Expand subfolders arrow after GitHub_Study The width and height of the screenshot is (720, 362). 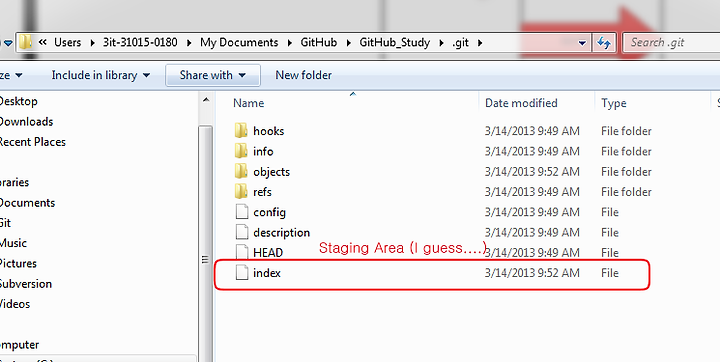[441, 43]
